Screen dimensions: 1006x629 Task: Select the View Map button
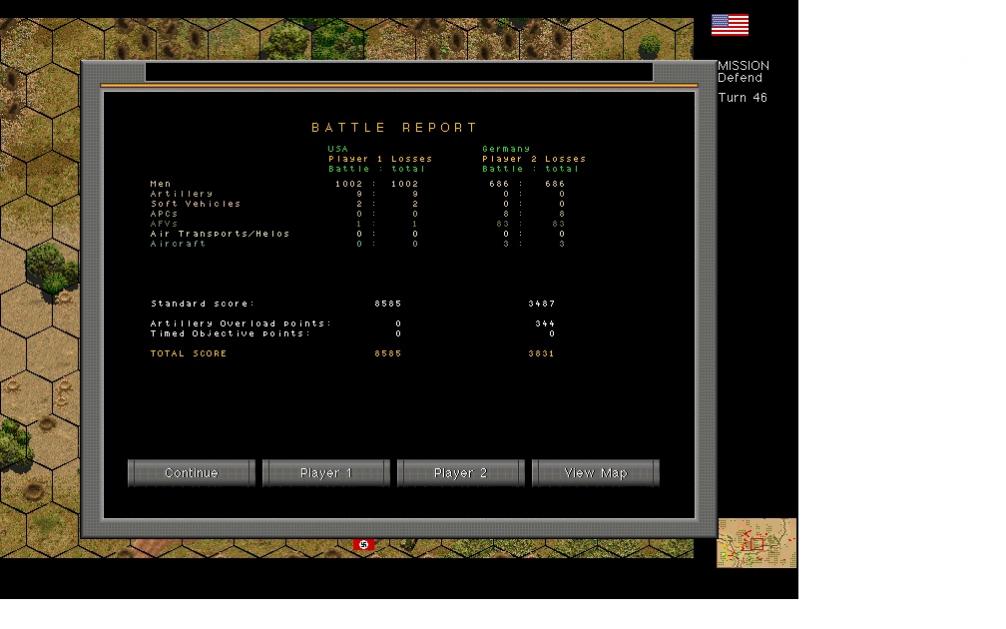[595, 473]
